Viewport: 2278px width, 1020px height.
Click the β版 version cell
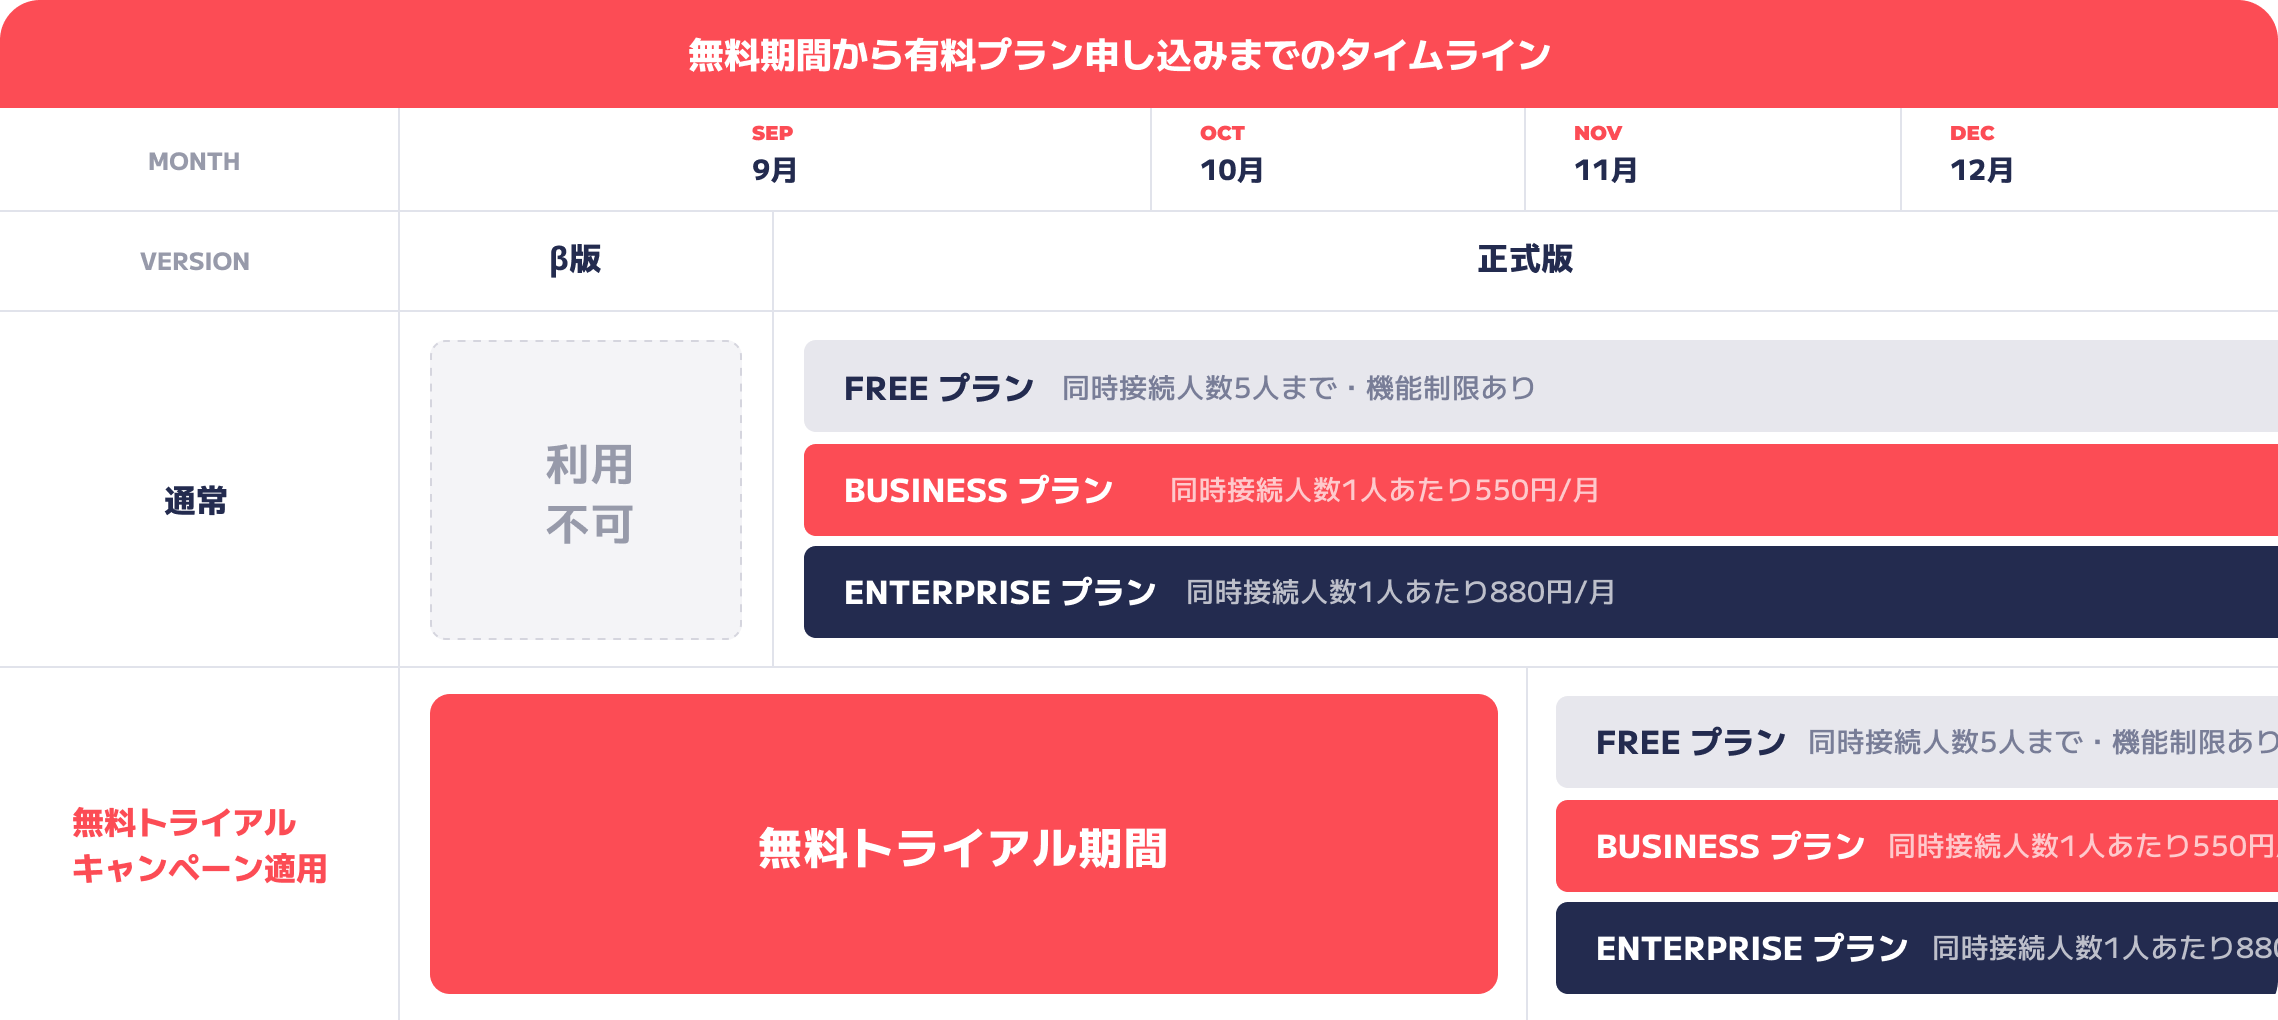(576, 260)
